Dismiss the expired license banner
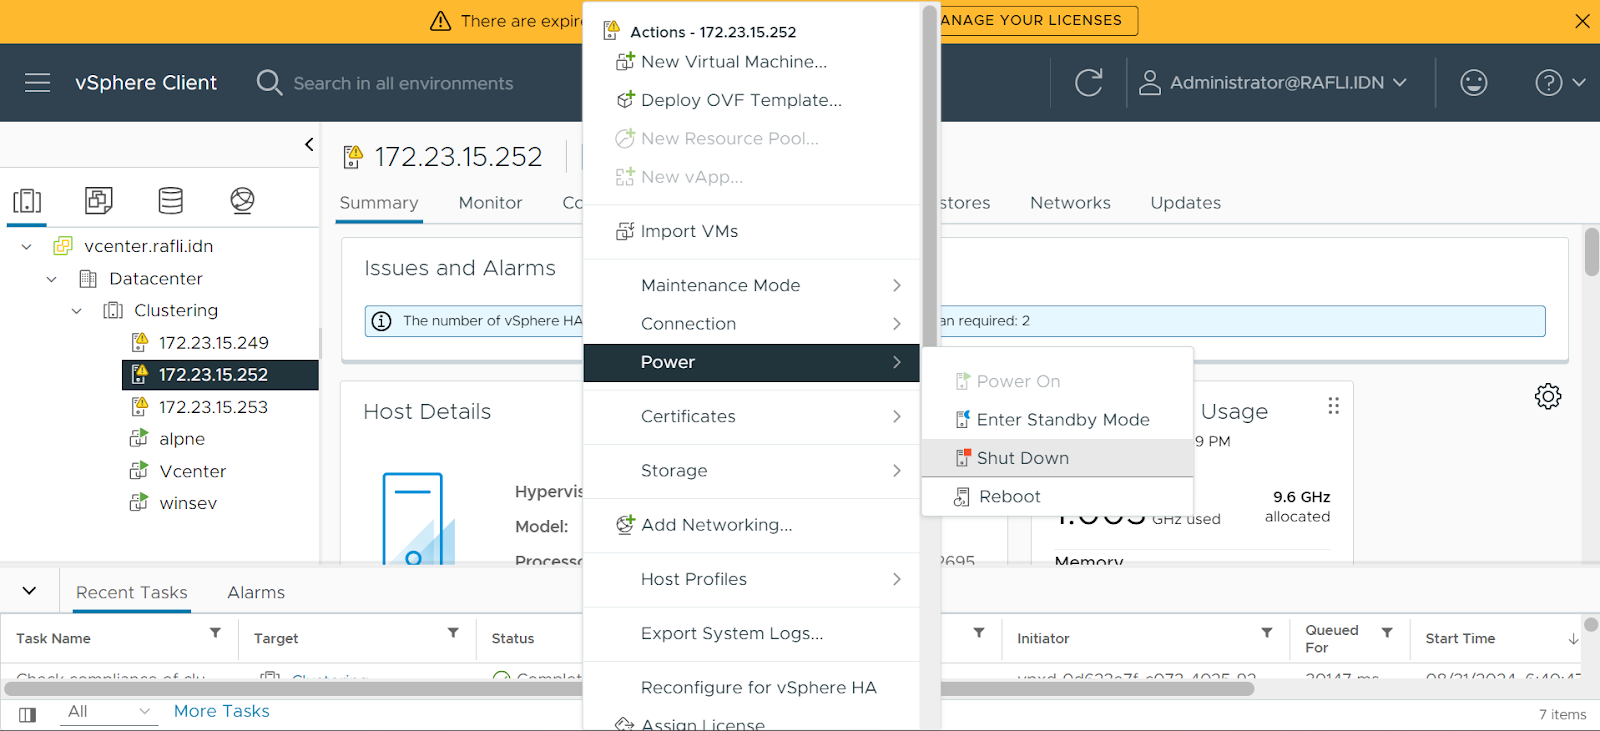 click(1582, 21)
